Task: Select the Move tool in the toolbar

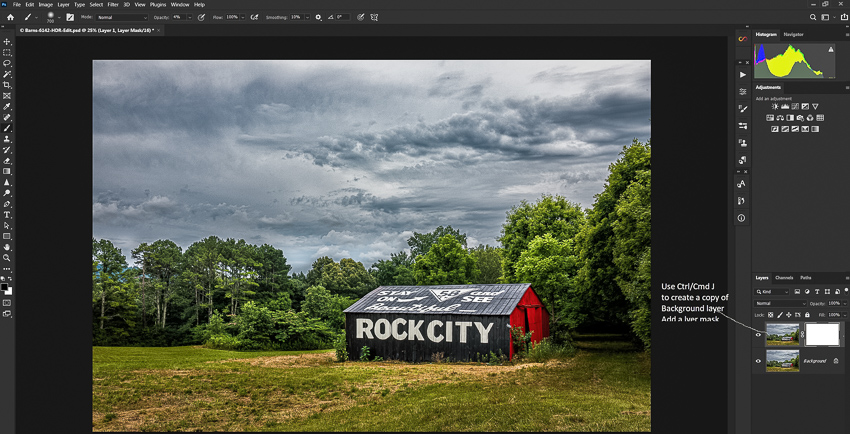Action: [x=7, y=42]
